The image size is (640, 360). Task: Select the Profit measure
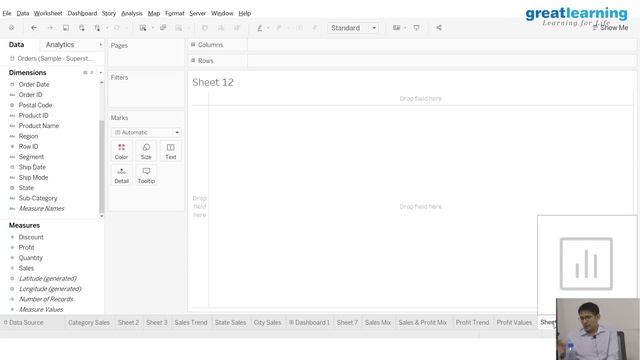(26, 247)
